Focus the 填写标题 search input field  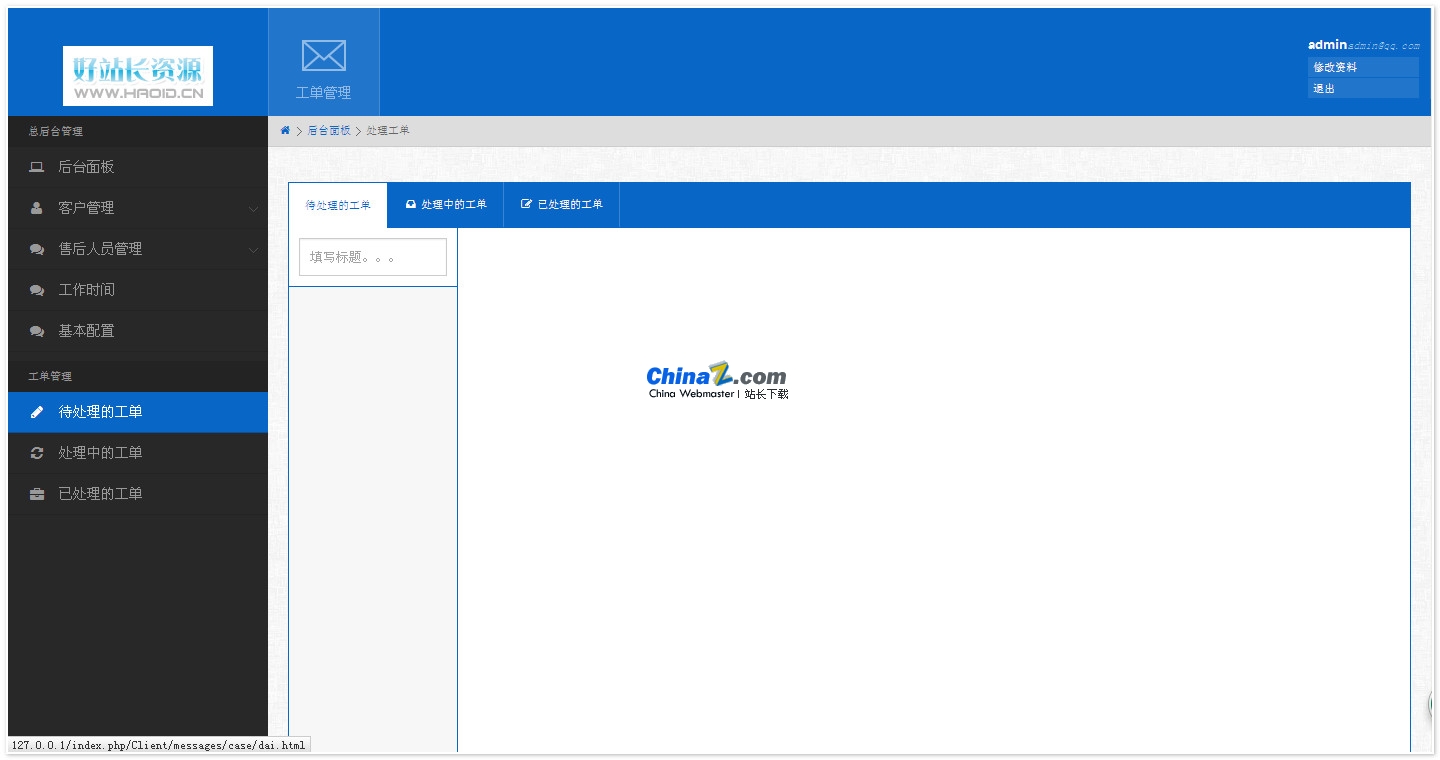click(373, 257)
